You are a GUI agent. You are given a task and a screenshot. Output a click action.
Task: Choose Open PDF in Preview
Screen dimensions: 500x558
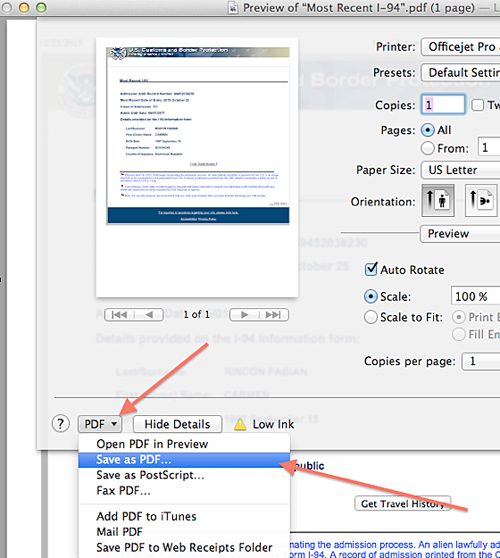[x=184, y=444]
